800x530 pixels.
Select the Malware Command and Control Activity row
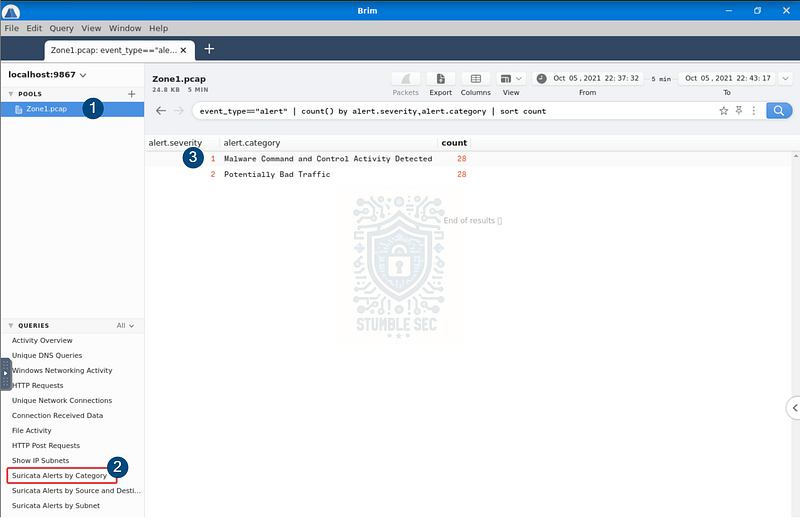click(468, 159)
